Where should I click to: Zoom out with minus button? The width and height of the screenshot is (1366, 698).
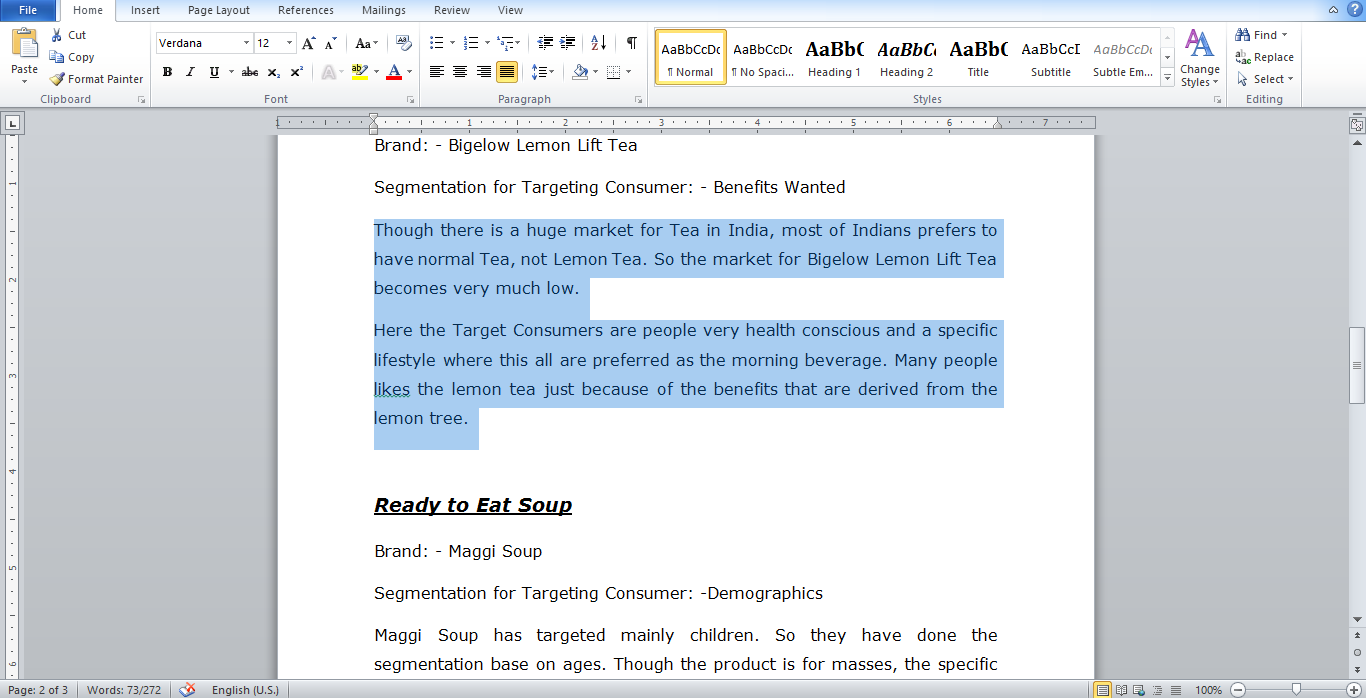[x=1238, y=689]
